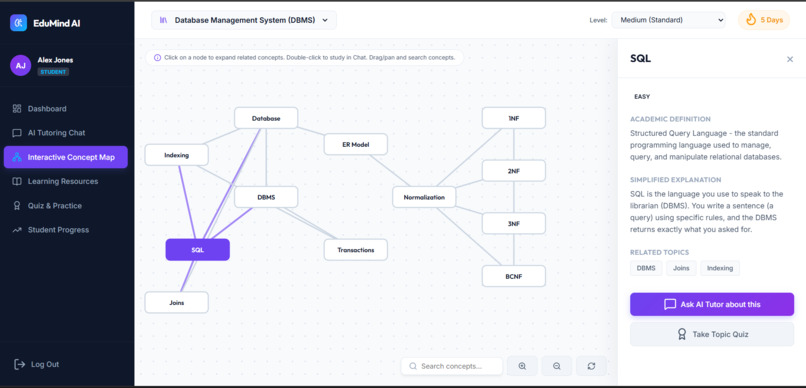Open the Indexing related topic chip
This screenshot has height=388, width=806.
click(x=720, y=268)
